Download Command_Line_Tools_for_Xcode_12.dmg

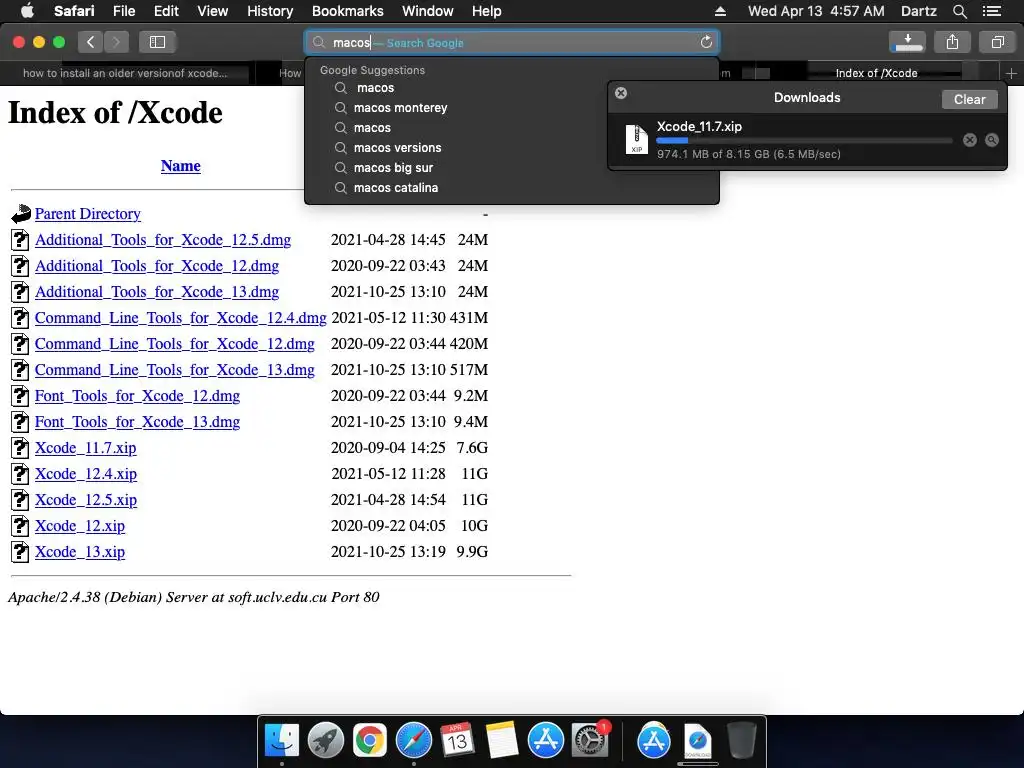(x=174, y=344)
